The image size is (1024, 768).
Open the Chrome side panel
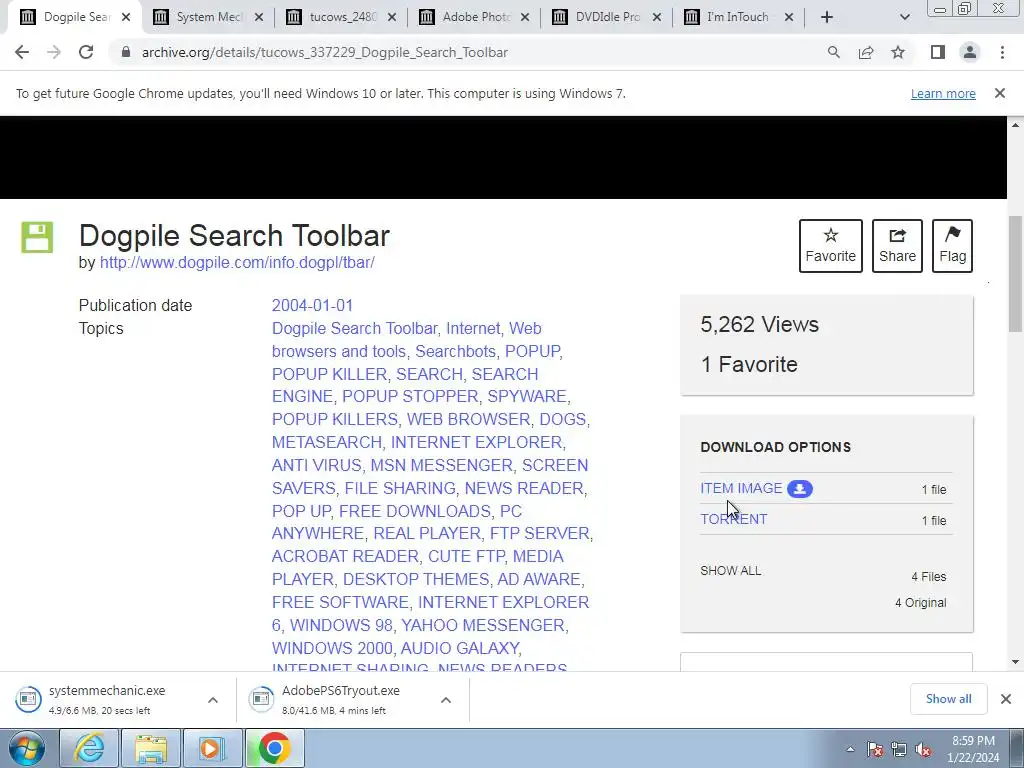(938, 52)
